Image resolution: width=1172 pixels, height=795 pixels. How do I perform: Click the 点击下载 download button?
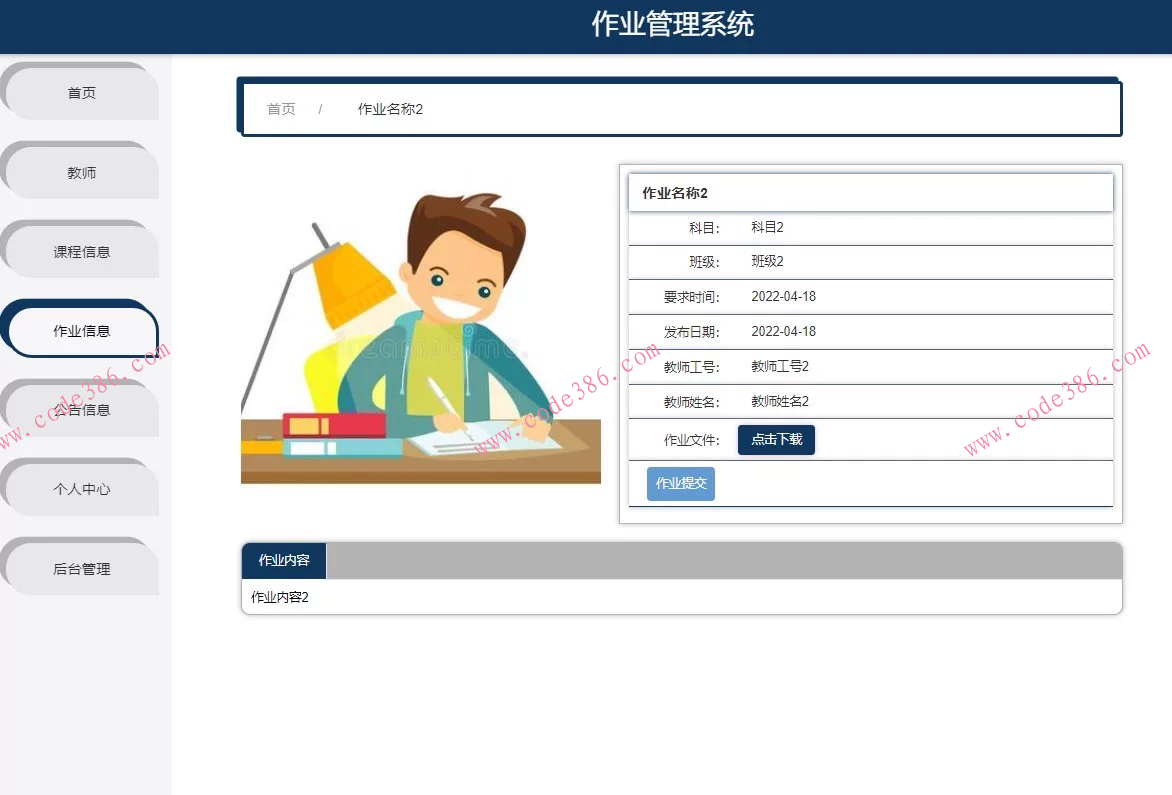776,439
